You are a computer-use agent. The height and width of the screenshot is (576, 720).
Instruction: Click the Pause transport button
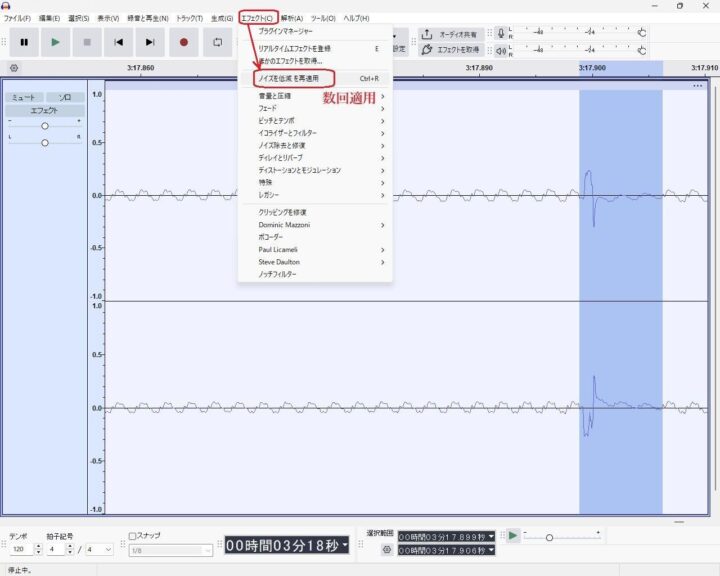click(x=24, y=42)
